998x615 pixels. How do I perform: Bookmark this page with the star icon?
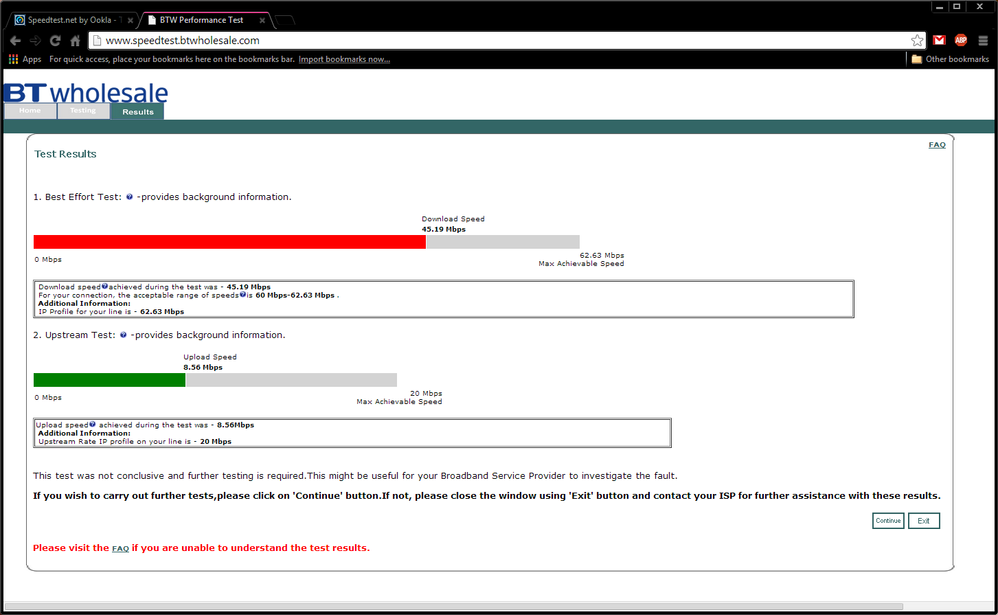tap(917, 40)
